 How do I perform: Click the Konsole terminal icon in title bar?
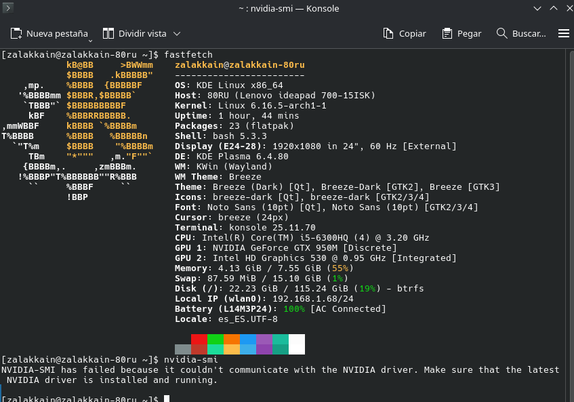click(x=8, y=8)
